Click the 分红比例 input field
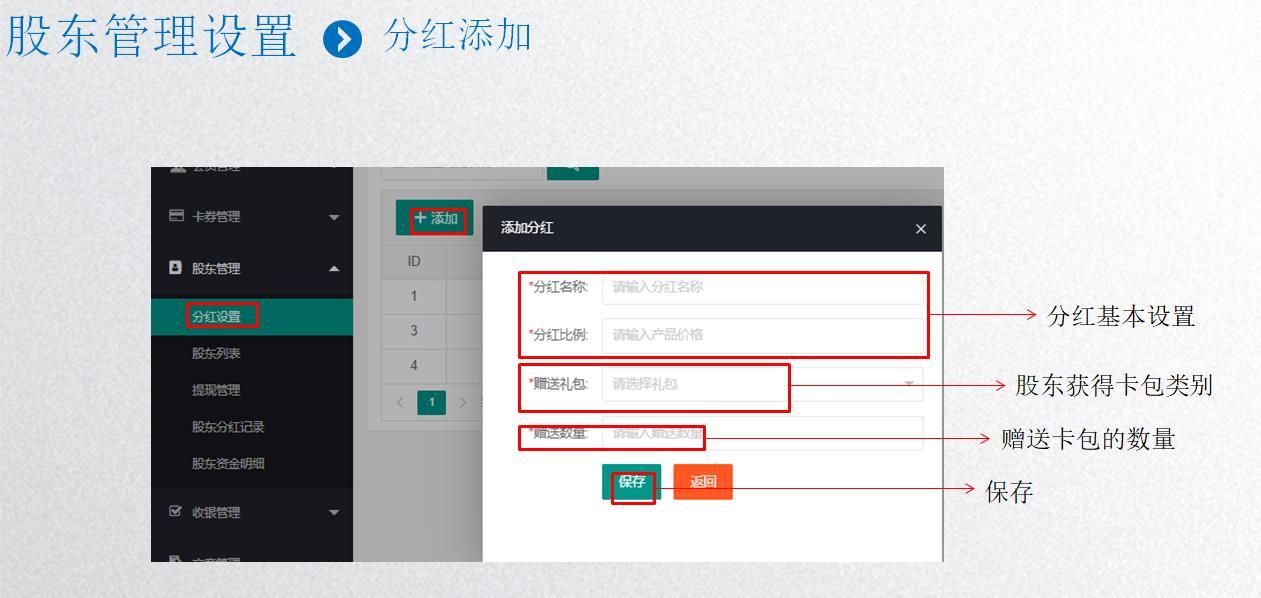Screen dimensions: 1261x598 pyautogui.click(x=762, y=335)
